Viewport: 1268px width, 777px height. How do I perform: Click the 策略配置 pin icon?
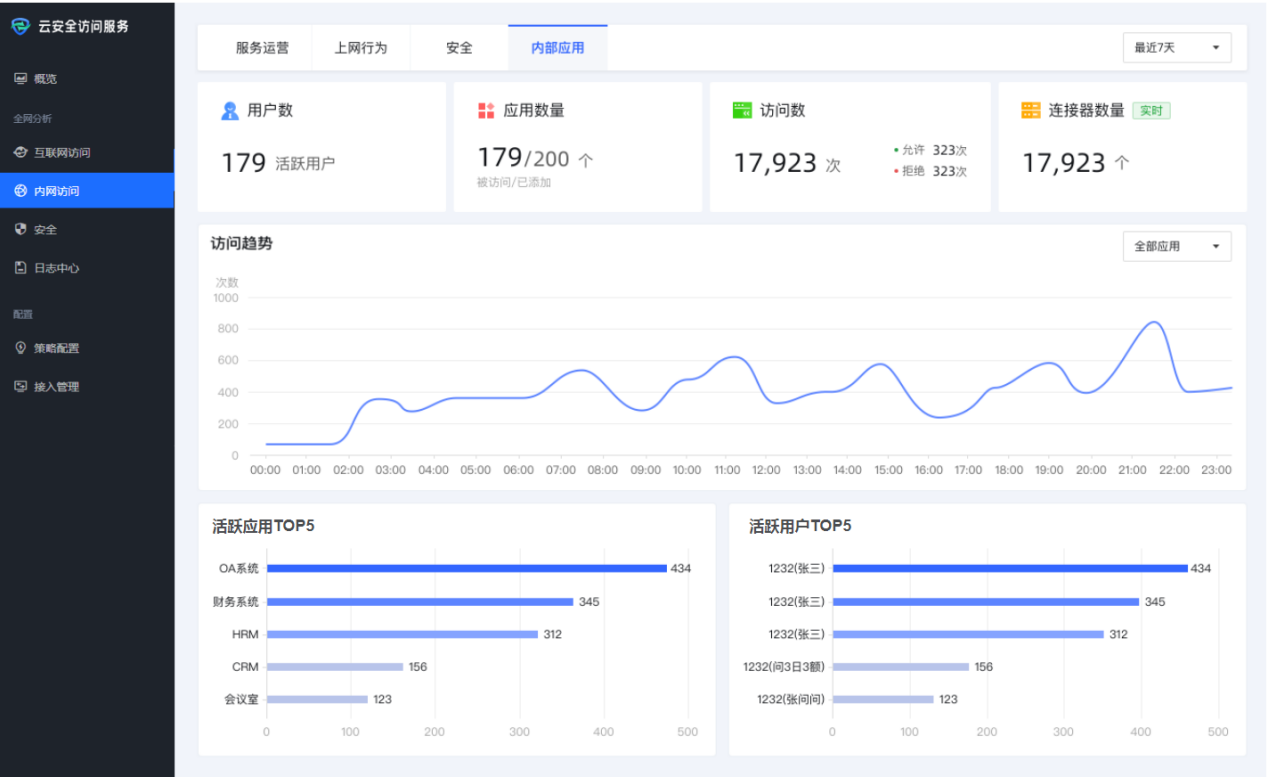point(20,348)
